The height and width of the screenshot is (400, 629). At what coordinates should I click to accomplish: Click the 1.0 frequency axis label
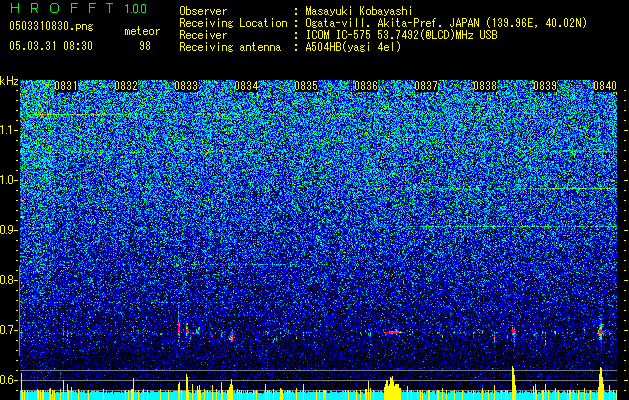point(8,180)
